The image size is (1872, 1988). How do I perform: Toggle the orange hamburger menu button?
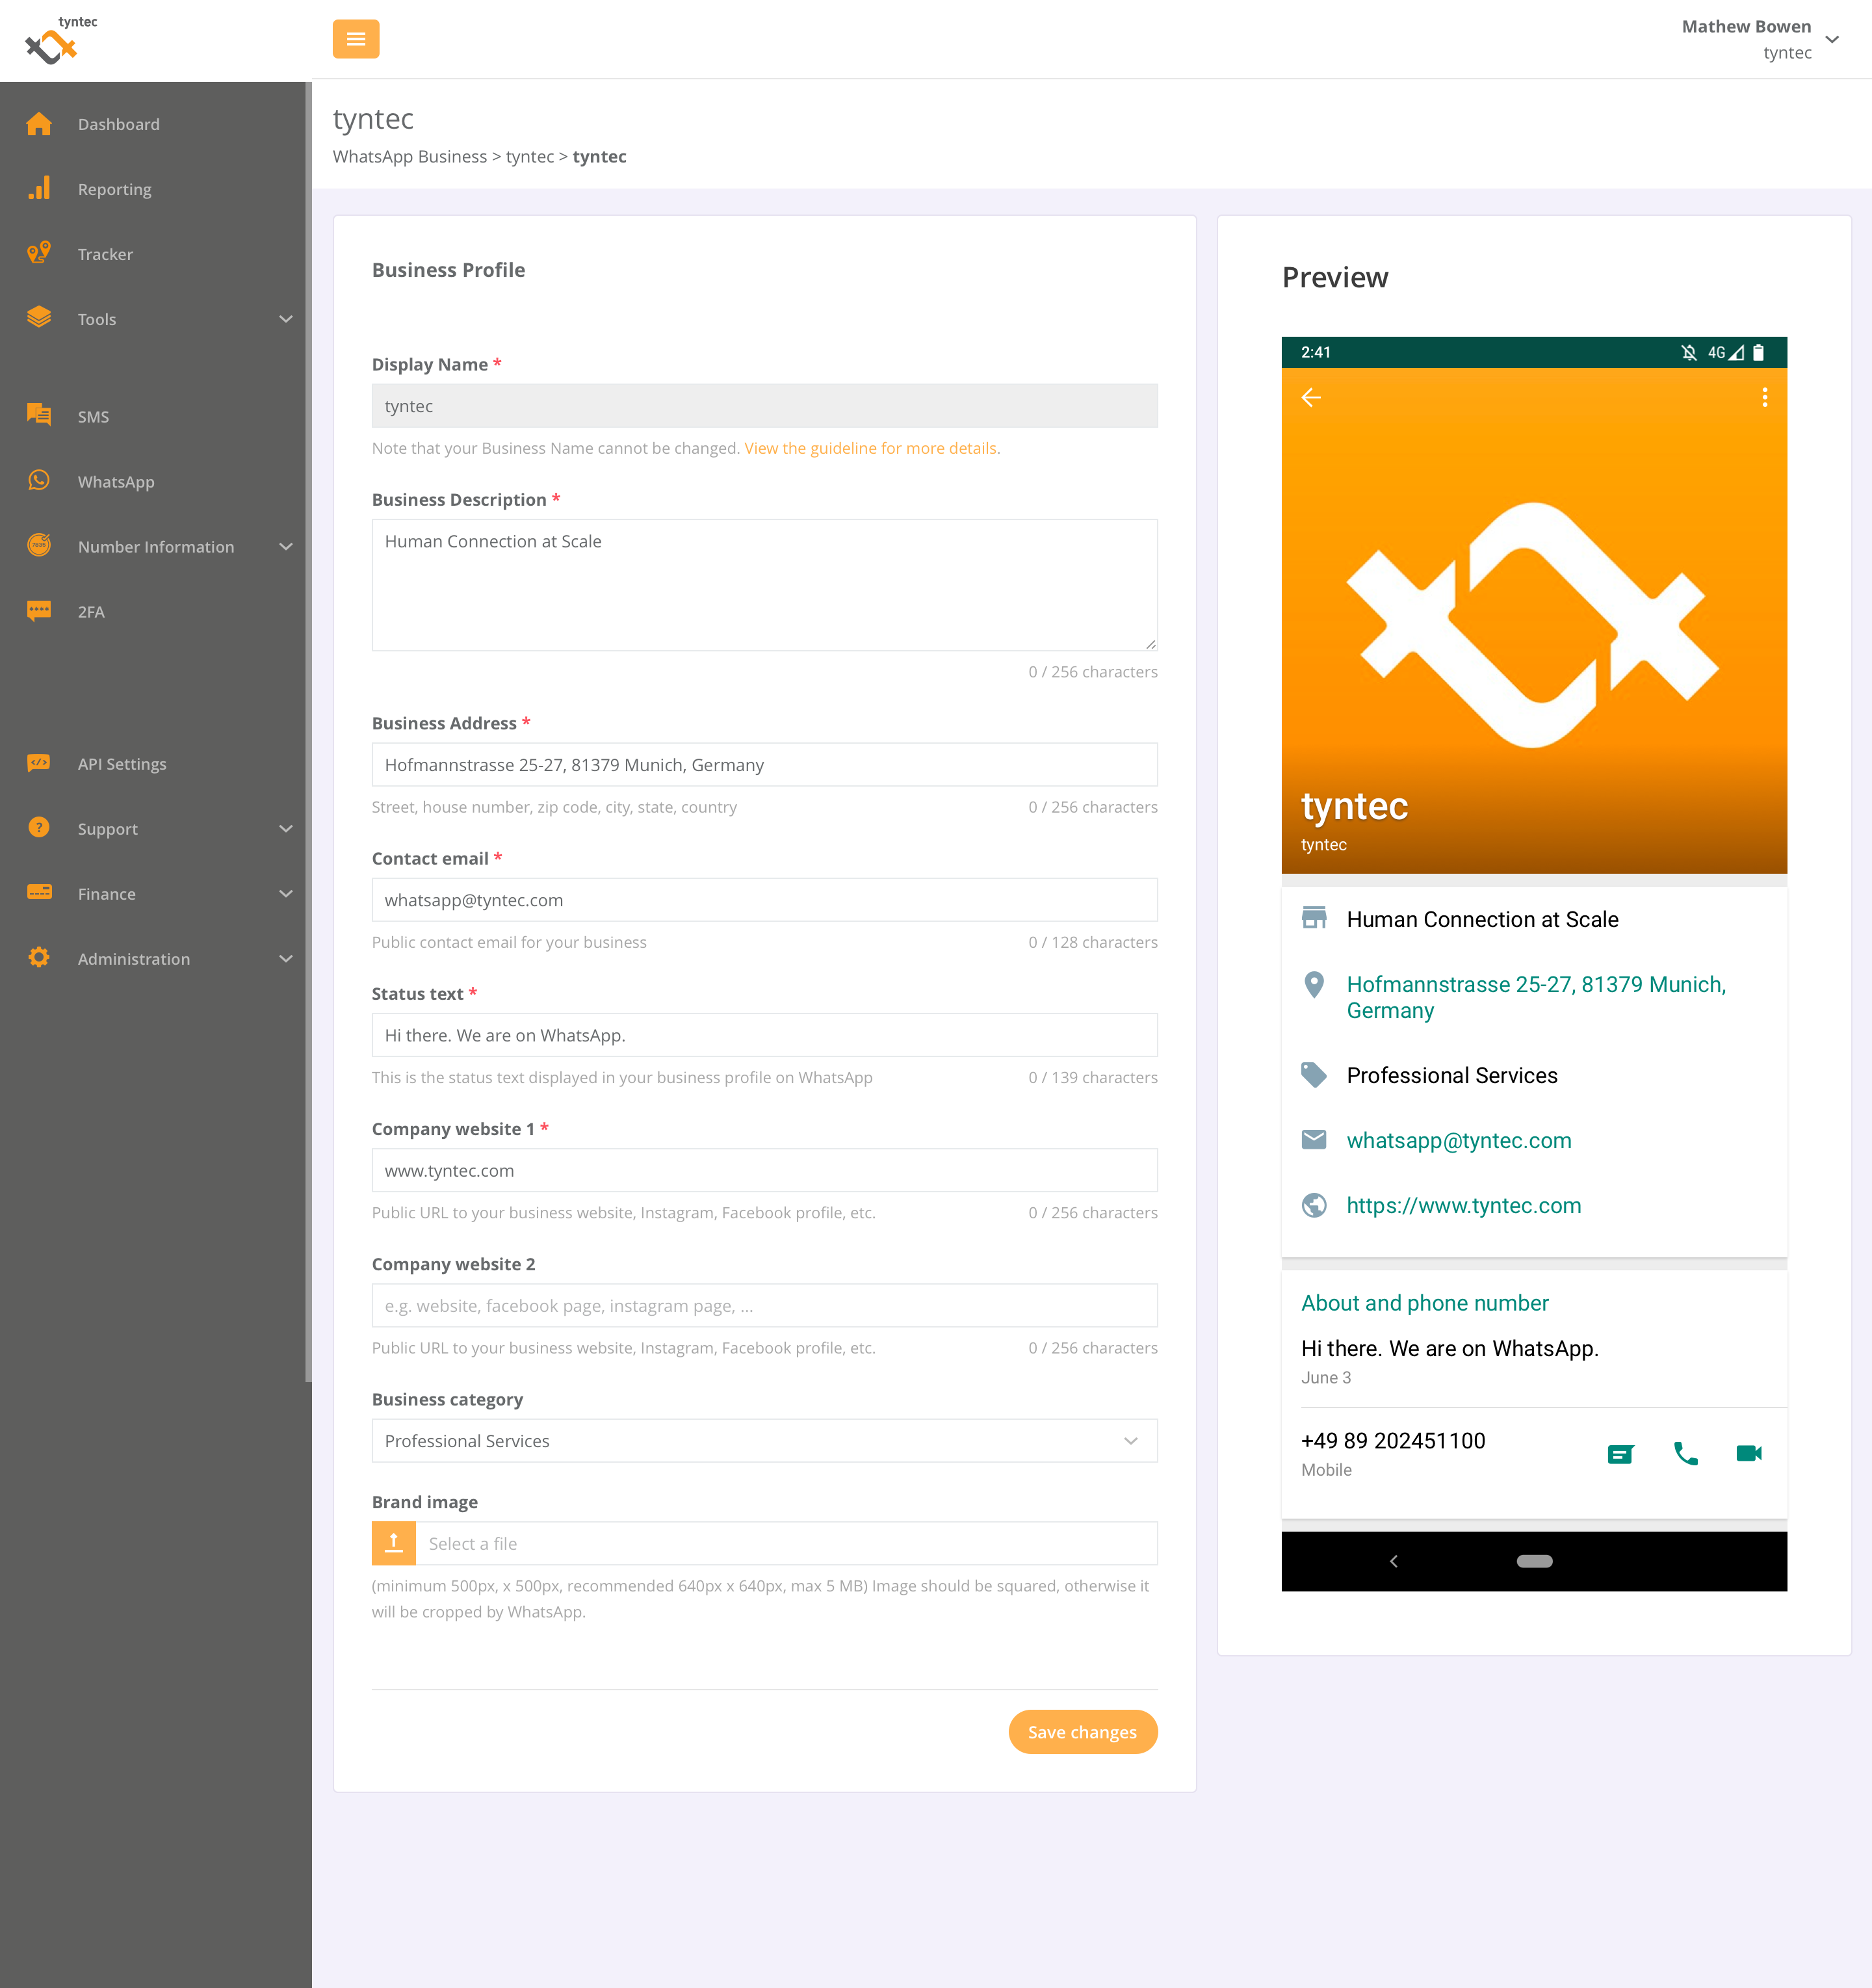(356, 39)
